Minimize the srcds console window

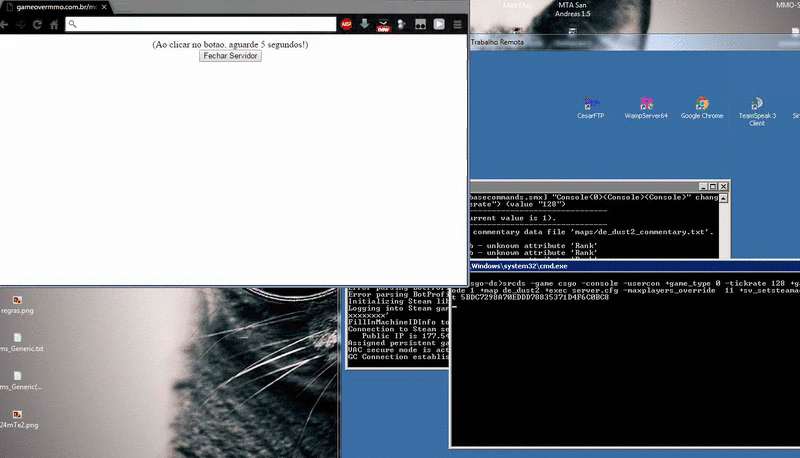[x=703, y=186]
